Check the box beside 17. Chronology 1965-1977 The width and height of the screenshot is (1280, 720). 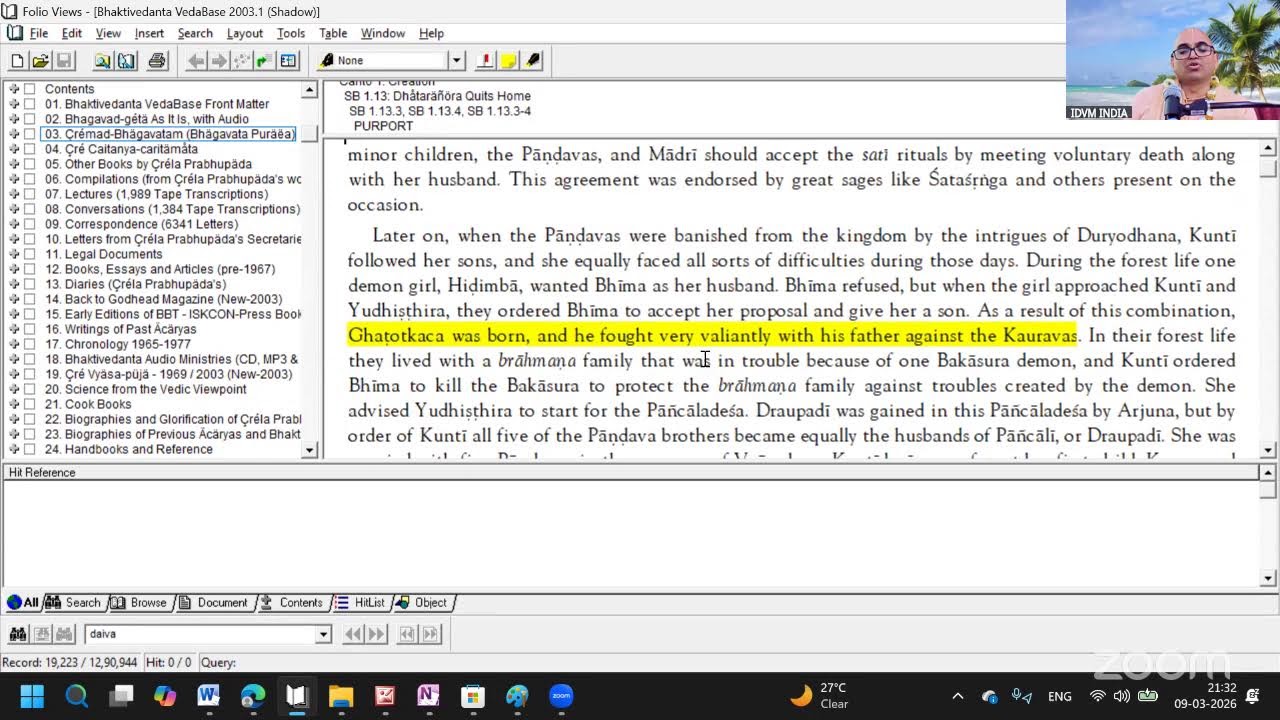(x=29, y=344)
